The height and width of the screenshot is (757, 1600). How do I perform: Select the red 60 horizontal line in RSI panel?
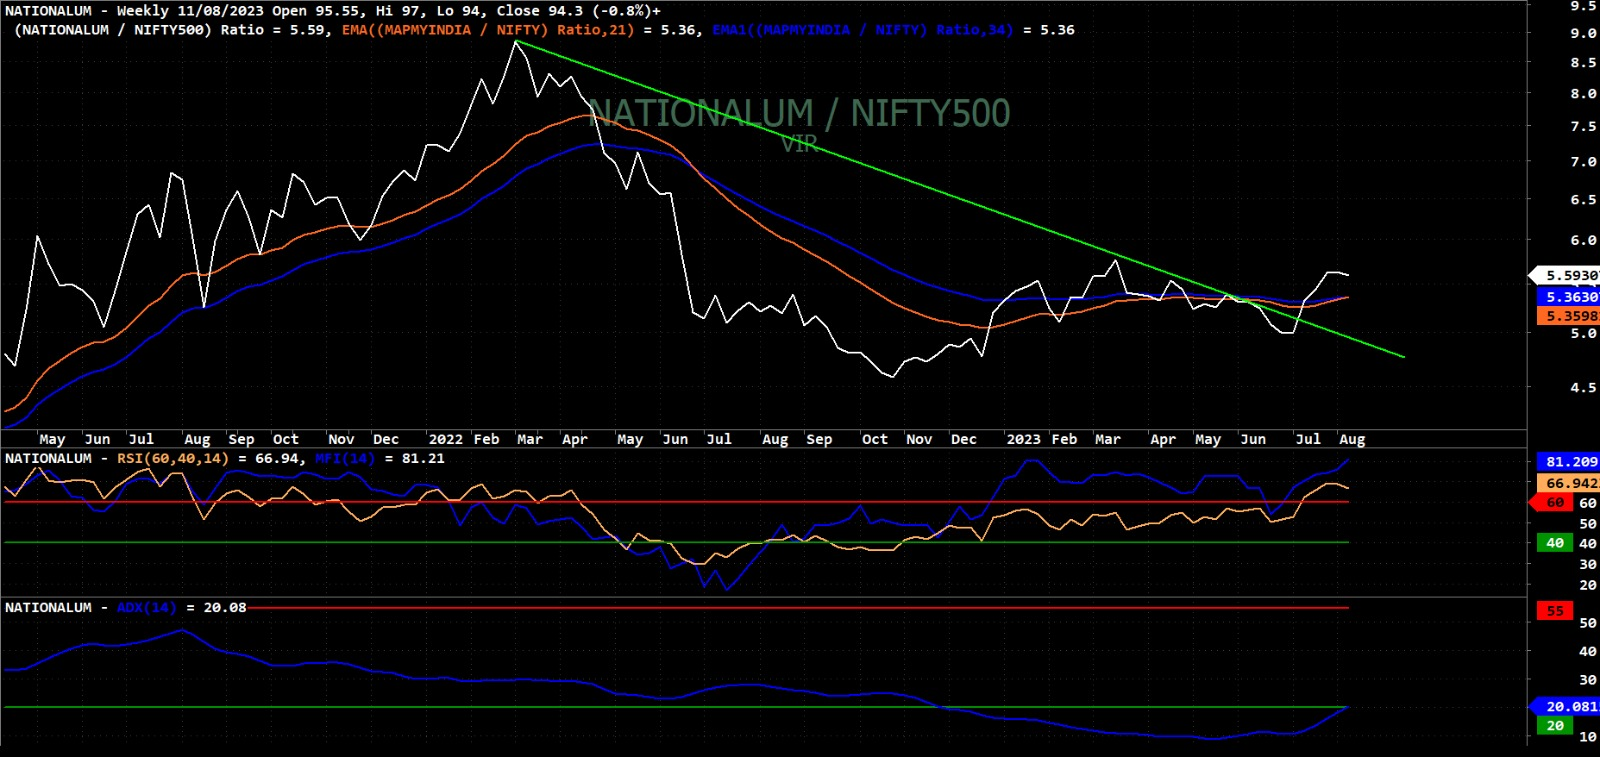pos(676,502)
